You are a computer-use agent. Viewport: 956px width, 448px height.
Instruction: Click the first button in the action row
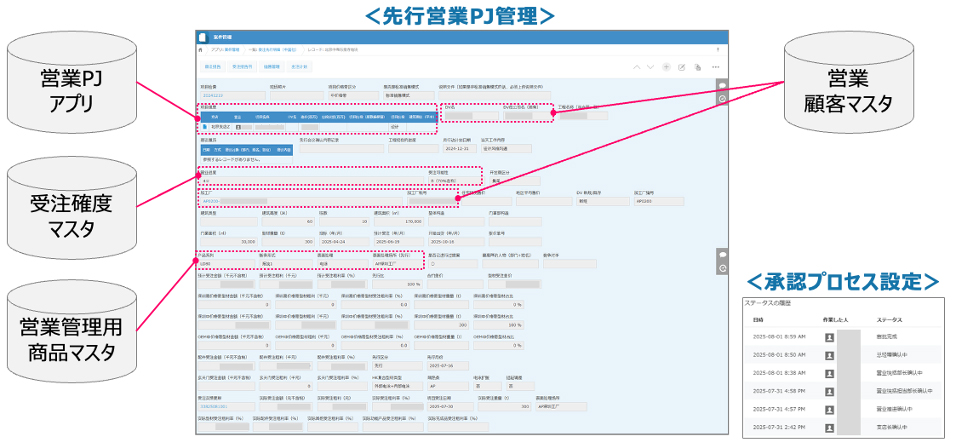[212, 67]
